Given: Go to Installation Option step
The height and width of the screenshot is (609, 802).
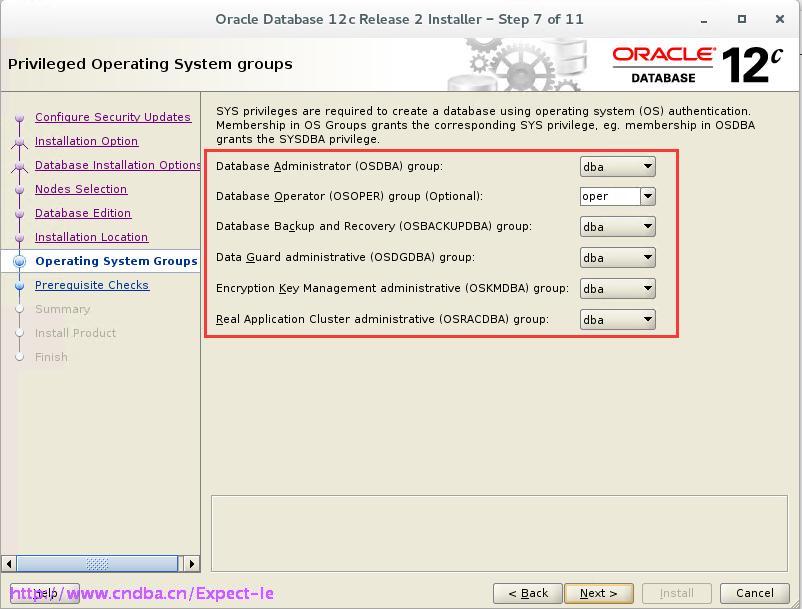Looking at the screenshot, I should coord(86,141).
